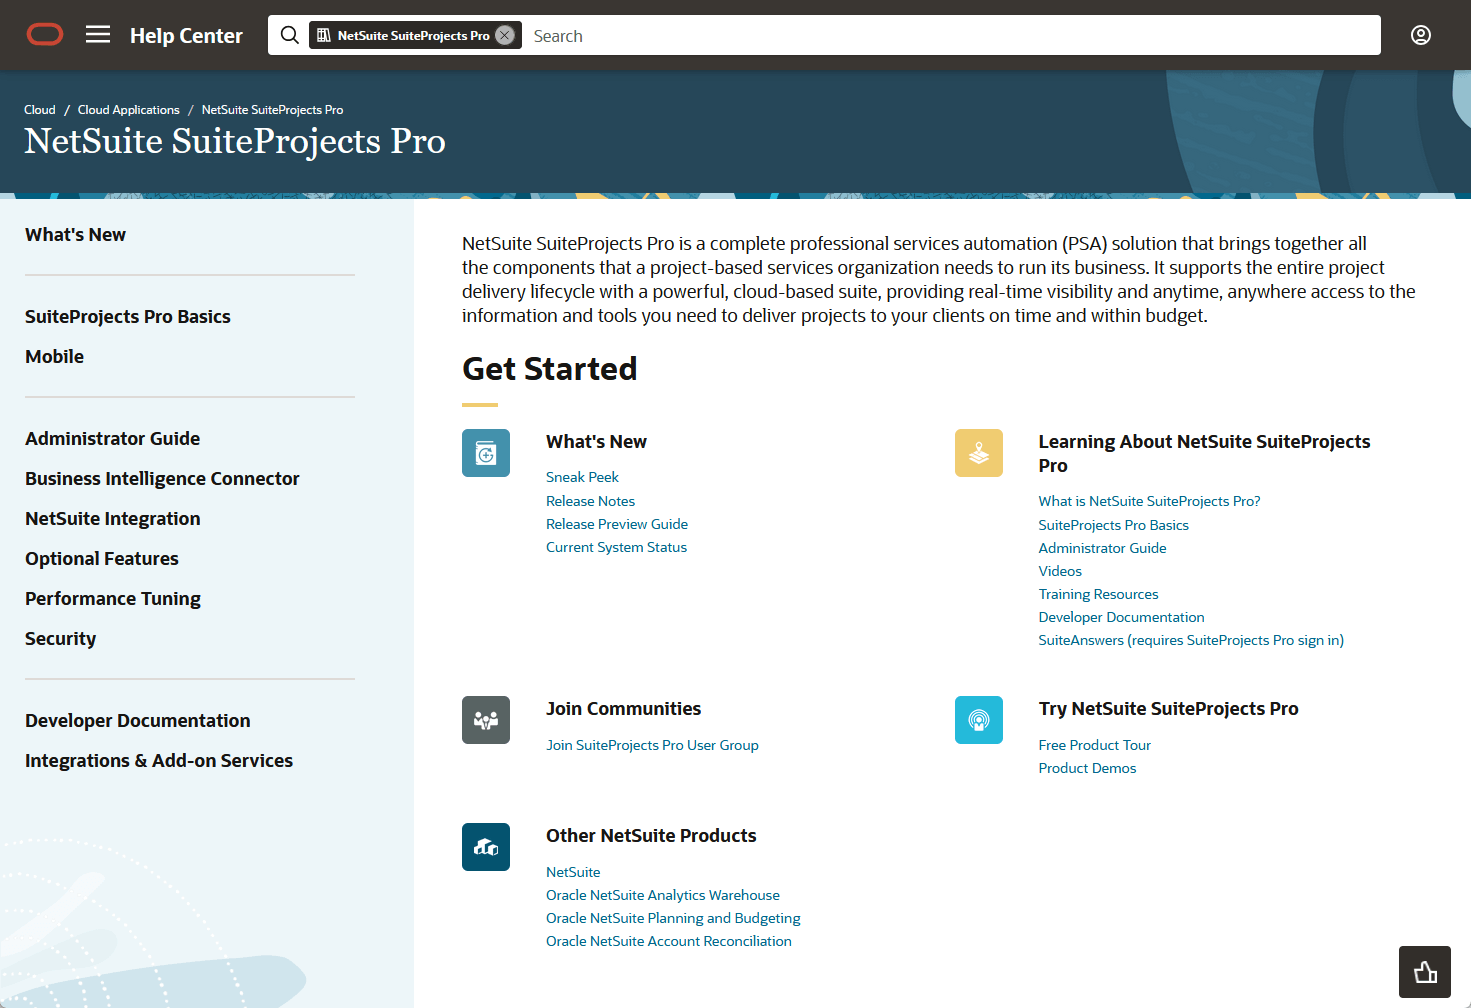Click the Other NetSuite Products icon

tap(486, 847)
